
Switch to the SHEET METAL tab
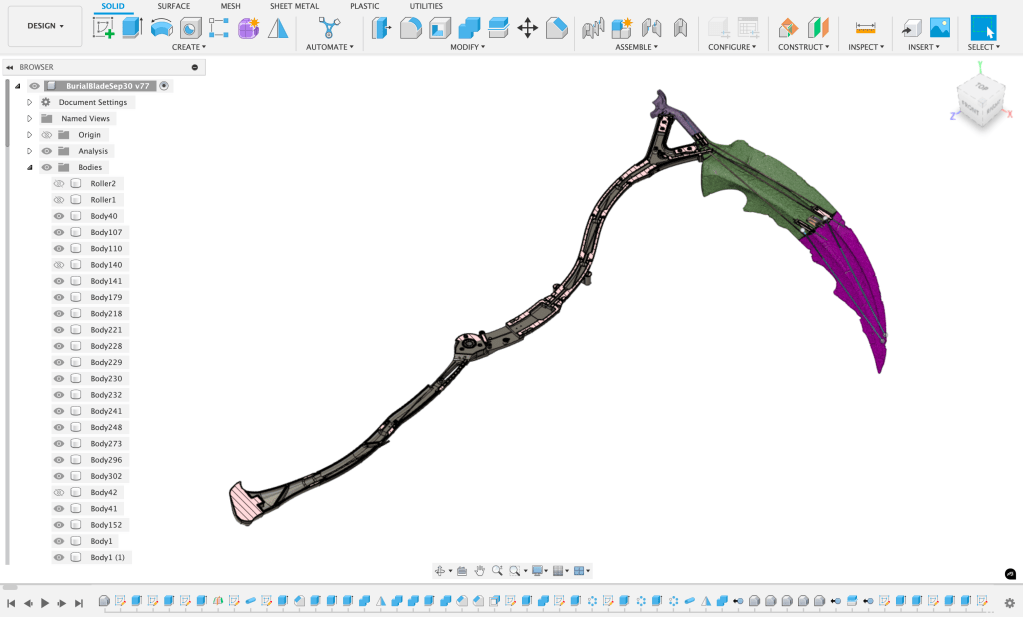tap(294, 6)
